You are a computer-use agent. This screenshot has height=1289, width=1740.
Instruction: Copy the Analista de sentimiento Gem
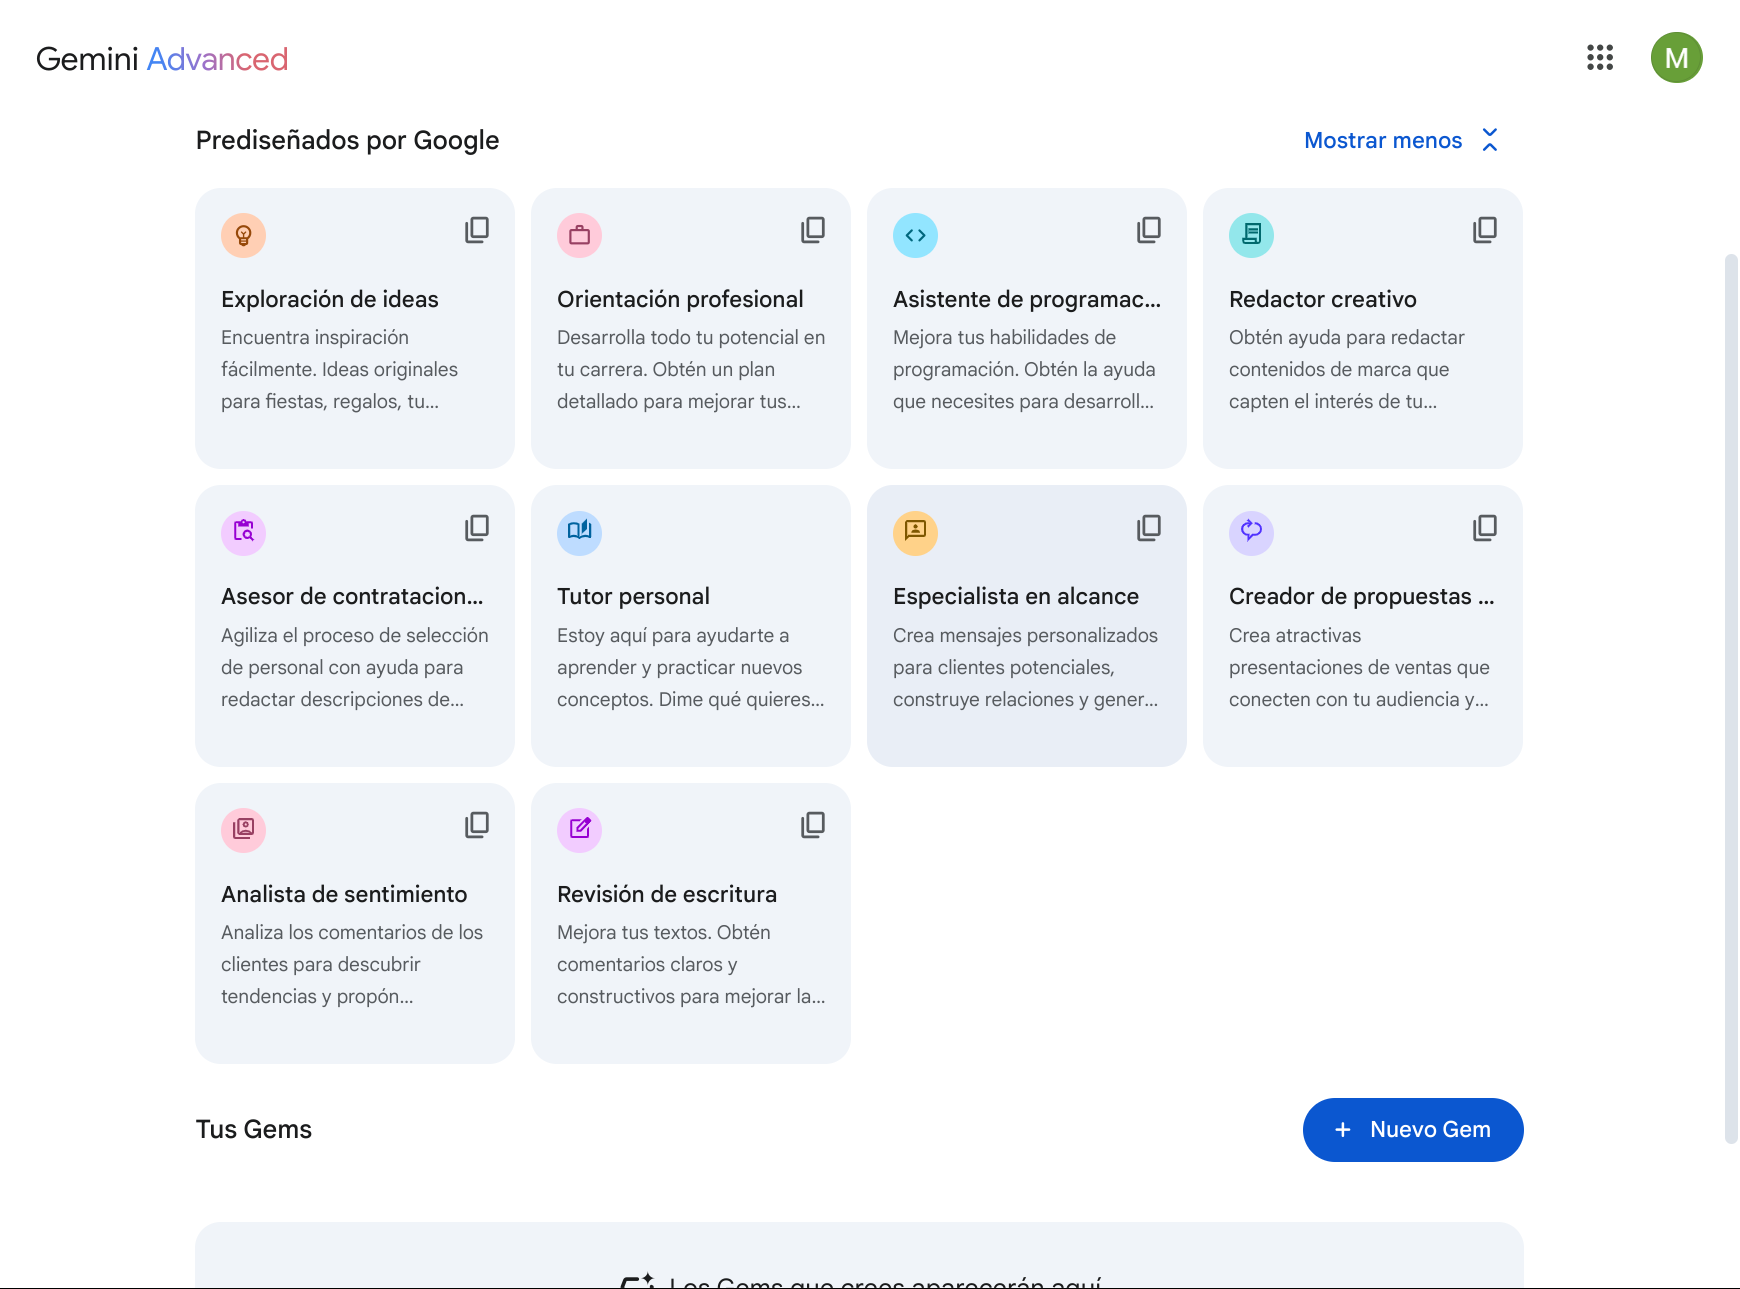[x=477, y=824]
